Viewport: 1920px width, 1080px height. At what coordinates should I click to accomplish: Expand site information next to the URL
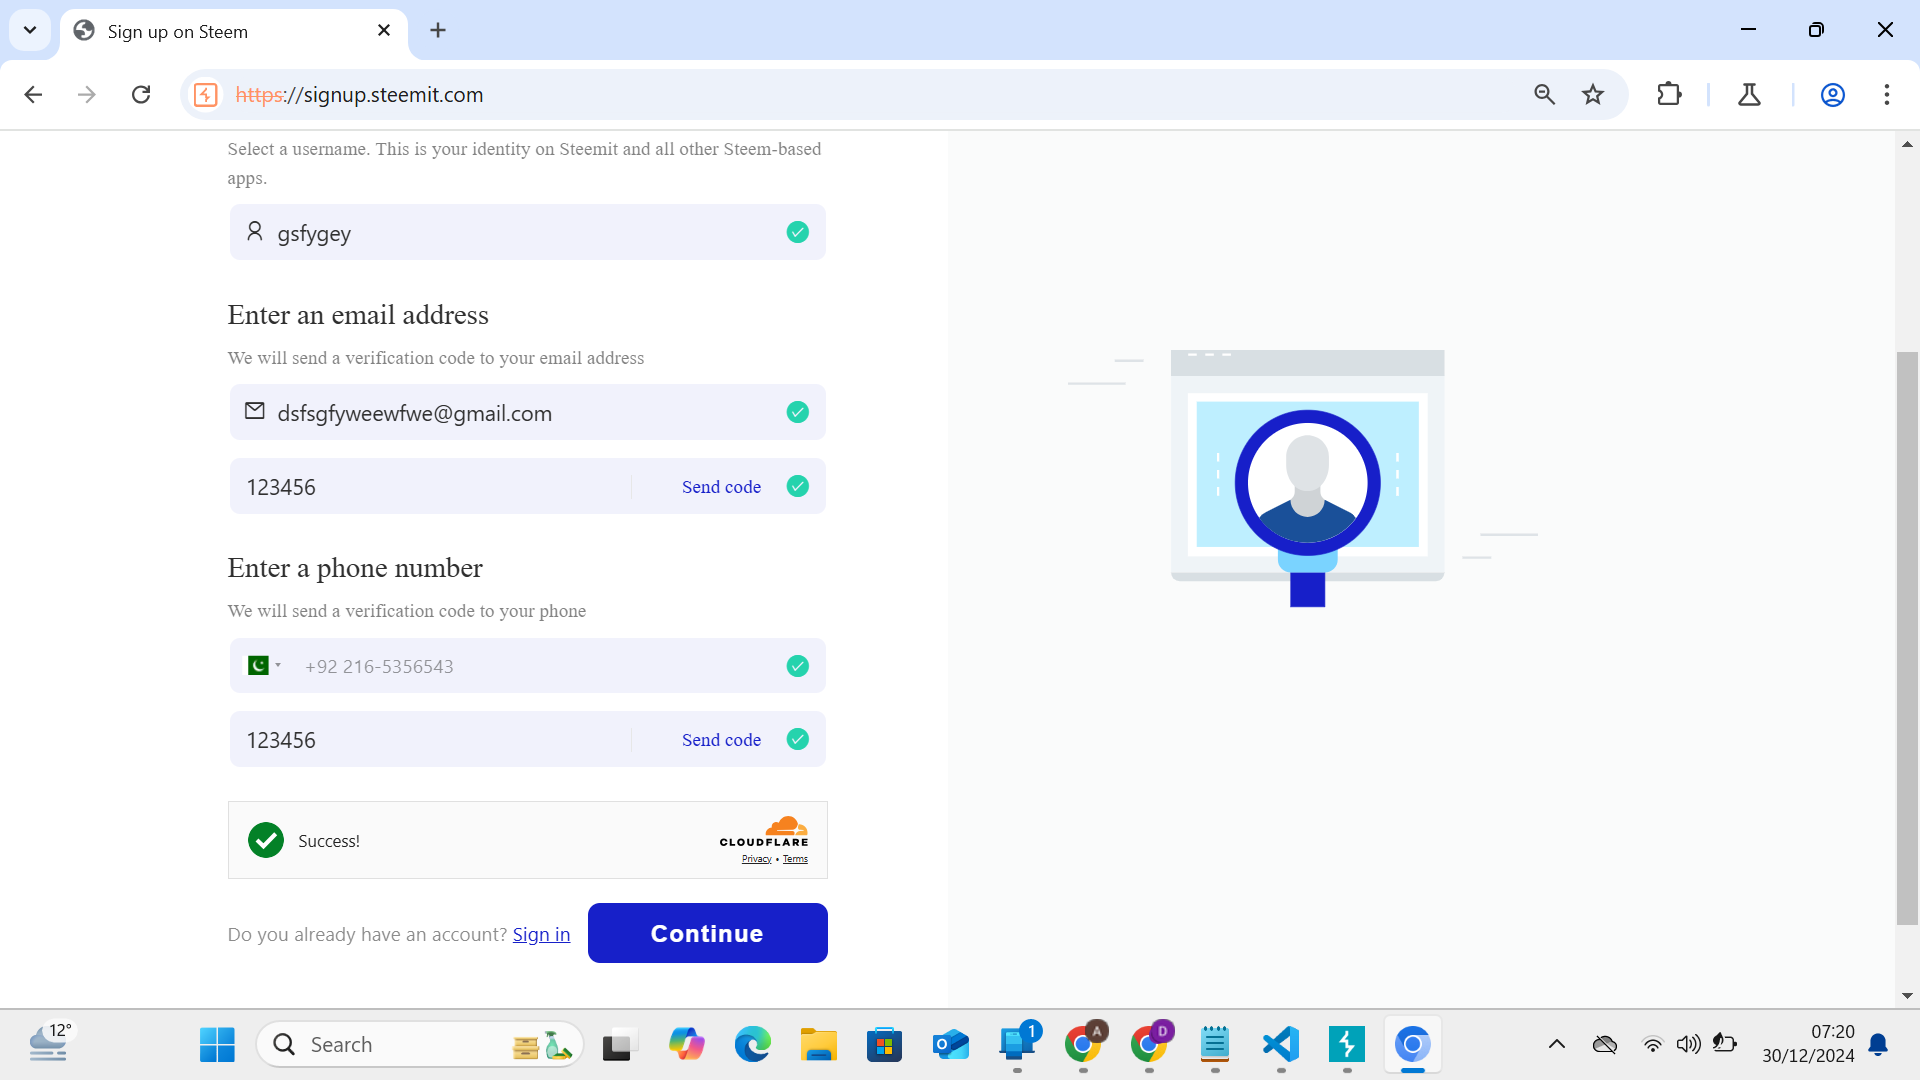[205, 94]
